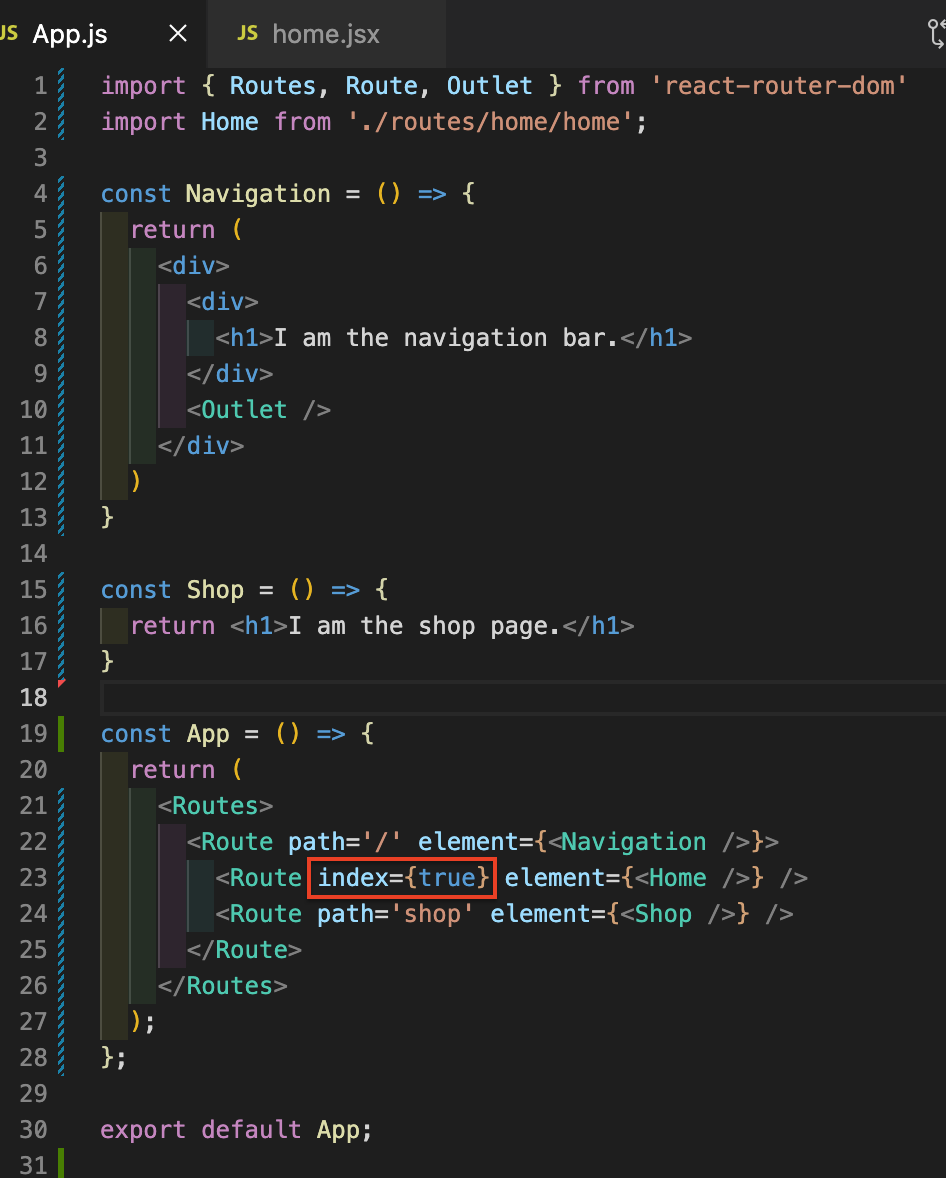Close the App.js tab
The width and height of the screenshot is (946, 1178).
tap(178, 33)
